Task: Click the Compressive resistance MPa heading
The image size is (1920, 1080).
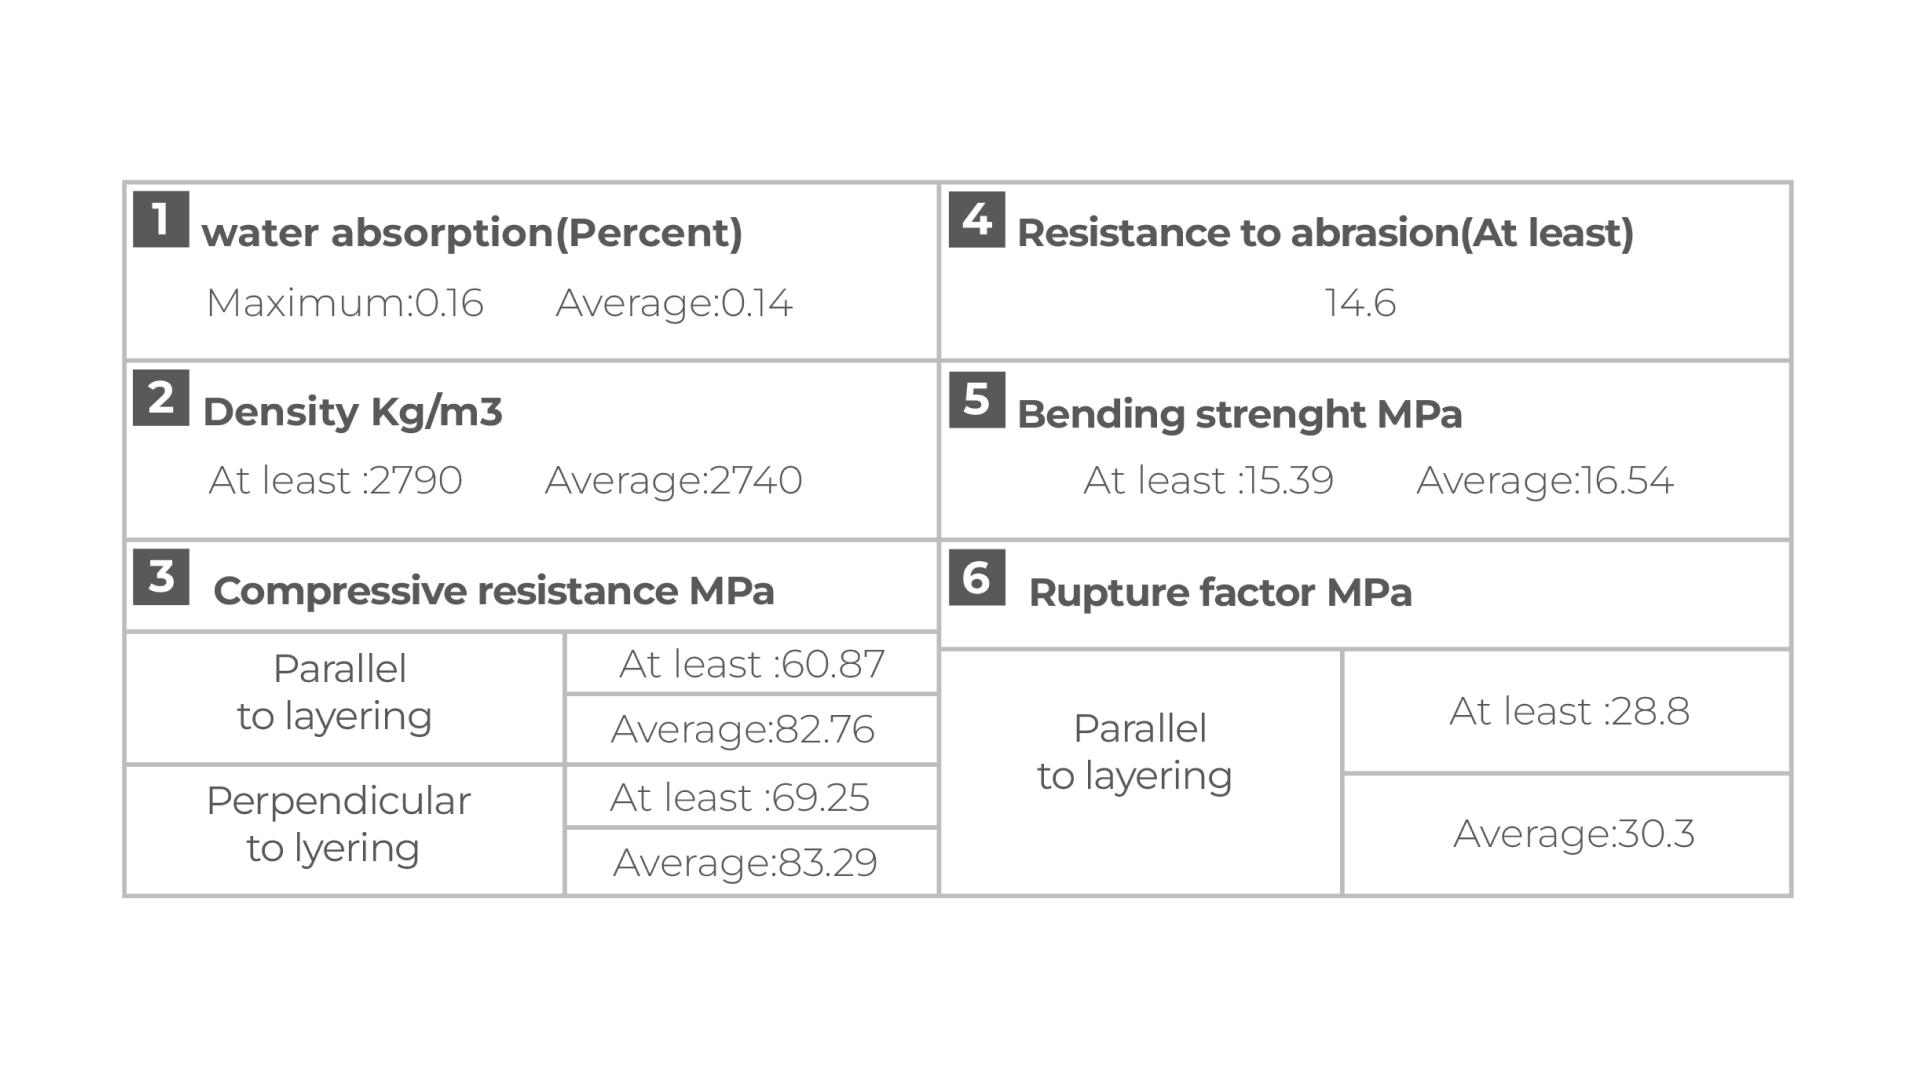Action: coord(494,591)
